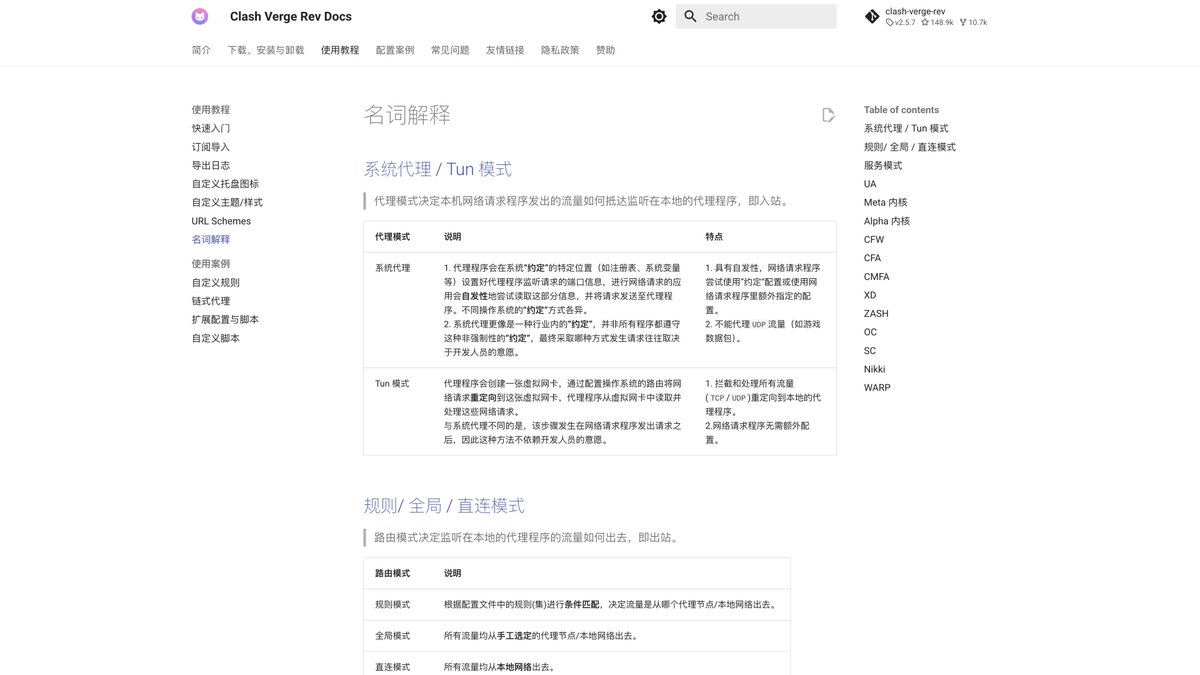Jump to 规则/ 全局 / 直连模式 in table of contents
The height and width of the screenshot is (675, 1200).
(x=910, y=147)
